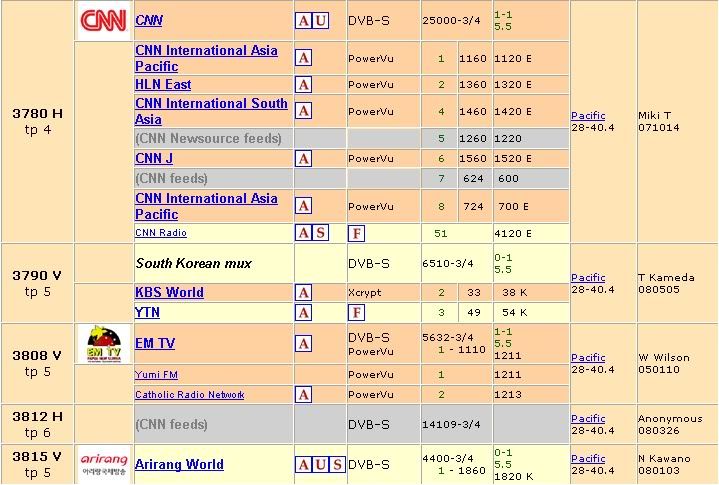The height and width of the screenshot is (485, 719).
Task: Click the A icon in HLN East row
Action: point(304,85)
